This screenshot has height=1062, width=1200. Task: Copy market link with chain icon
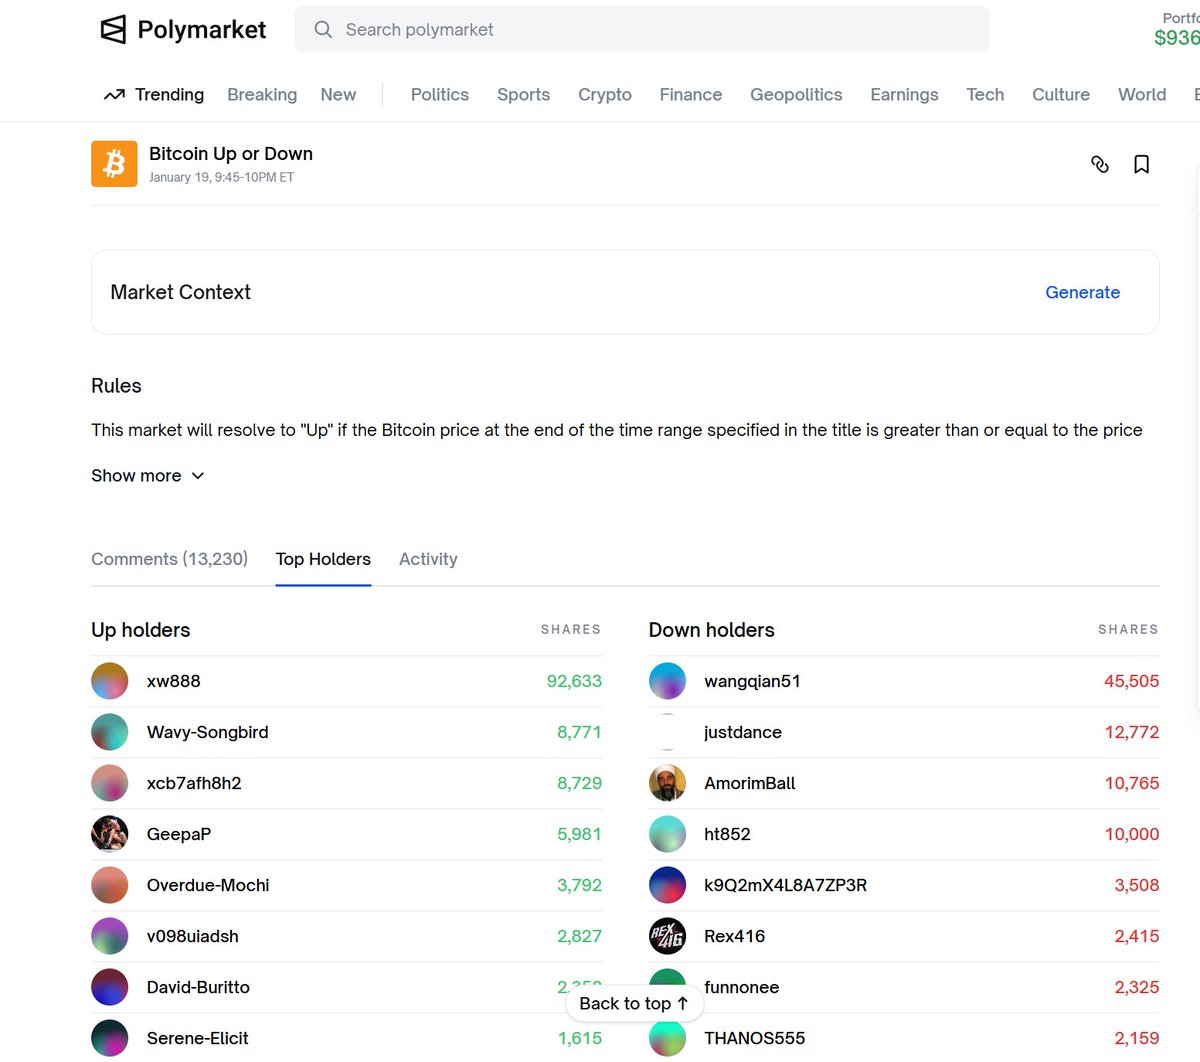pos(1100,164)
